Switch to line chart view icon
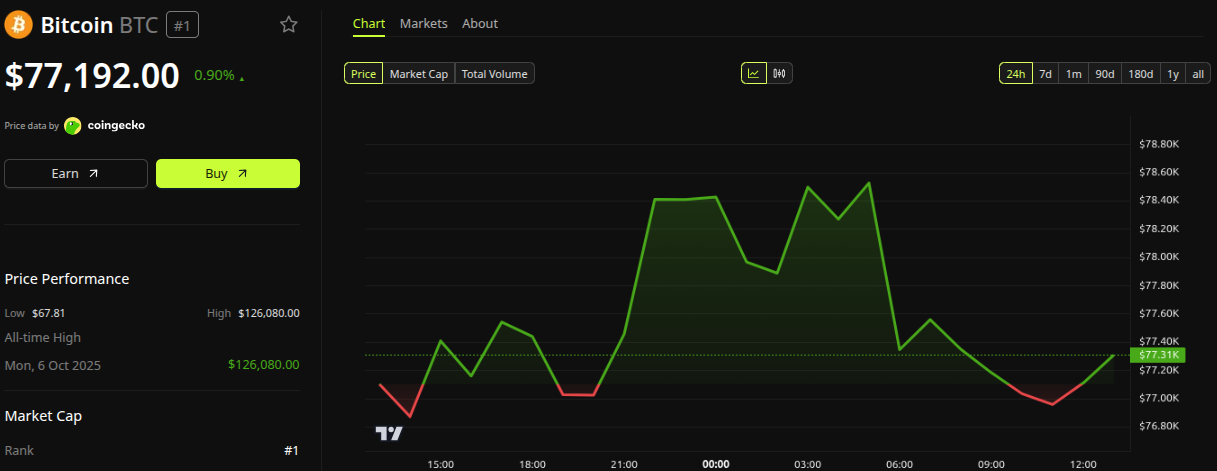Image resolution: width=1217 pixels, height=471 pixels. coord(754,73)
